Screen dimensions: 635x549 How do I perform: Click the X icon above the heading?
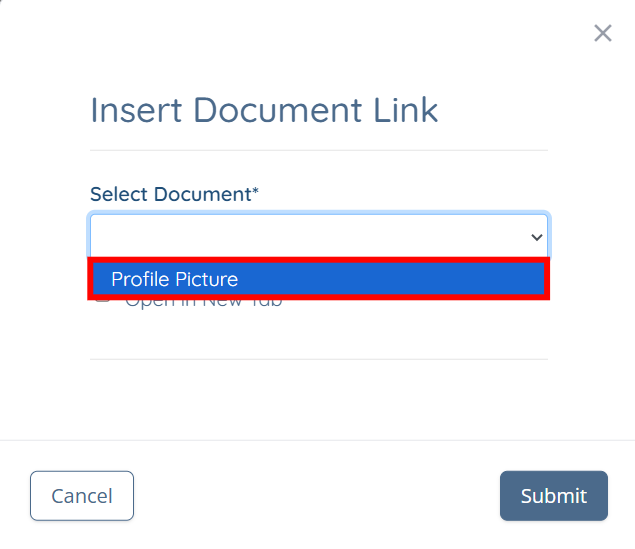pyautogui.click(x=603, y=33)
